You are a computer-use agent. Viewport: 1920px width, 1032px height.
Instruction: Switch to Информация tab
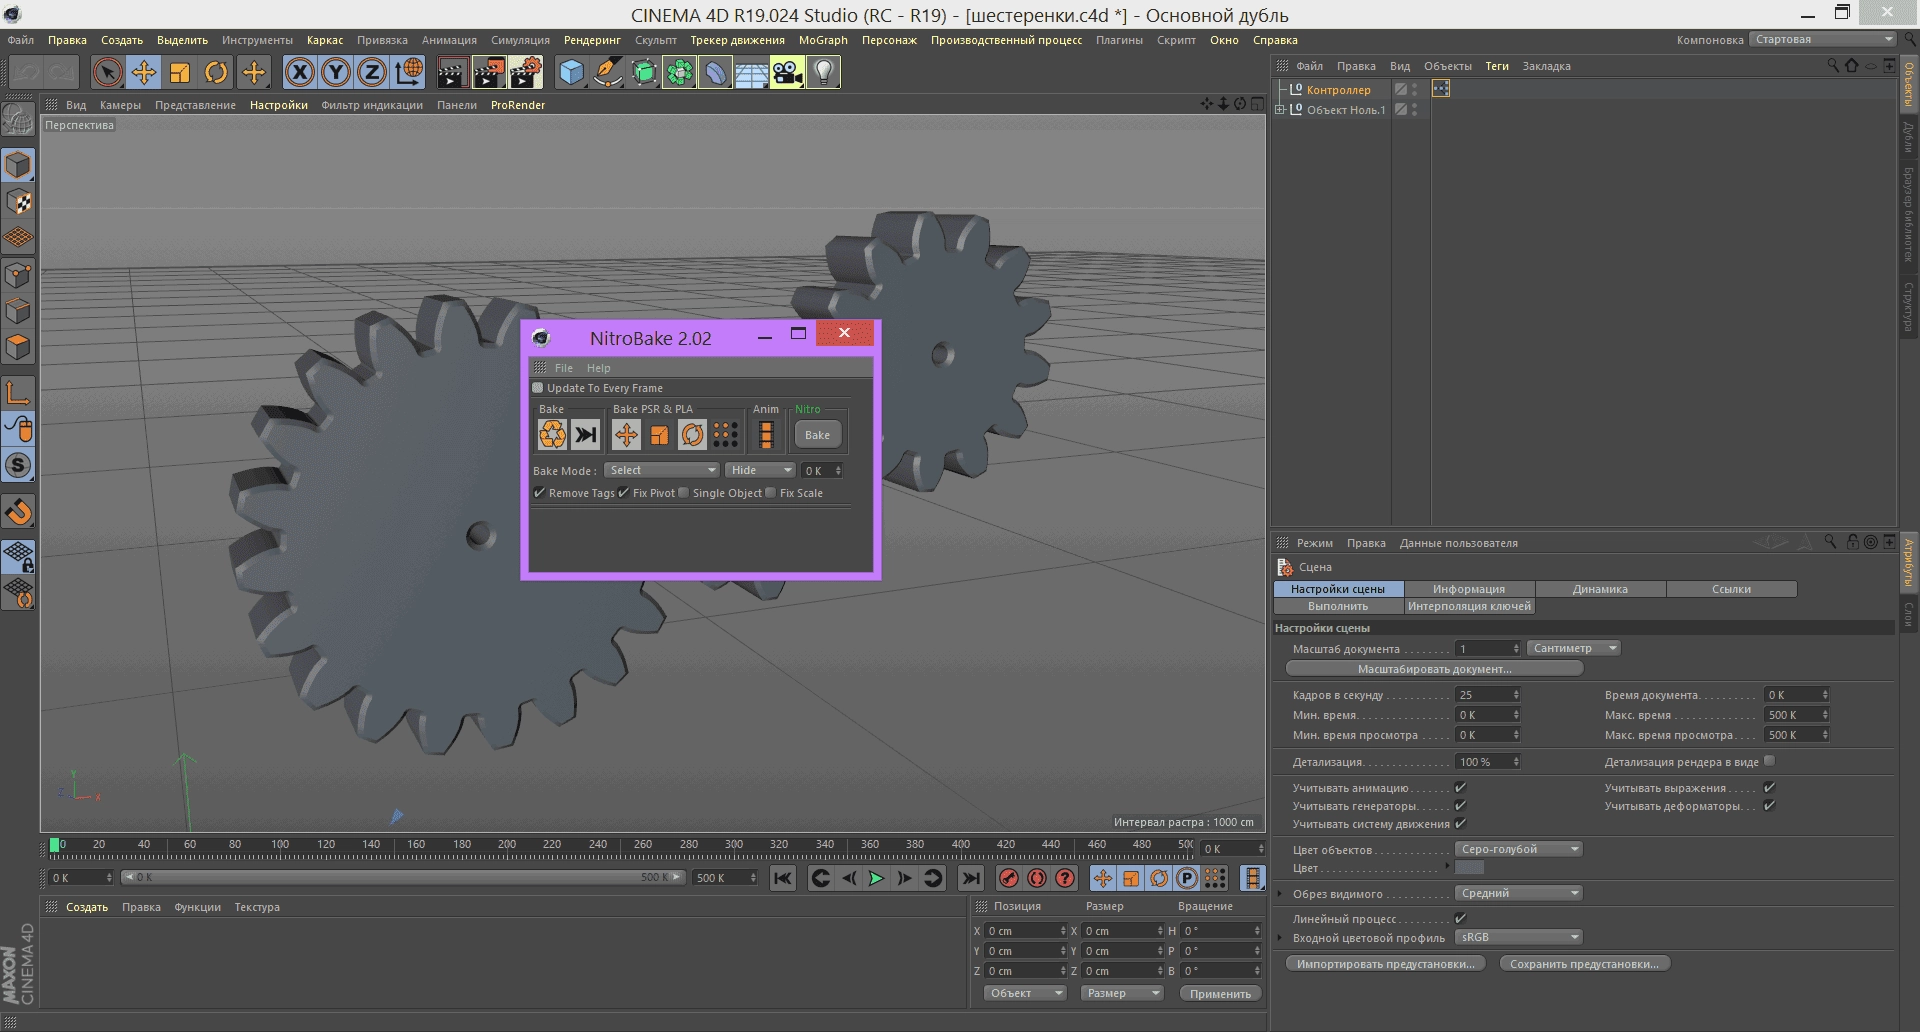1469,589
